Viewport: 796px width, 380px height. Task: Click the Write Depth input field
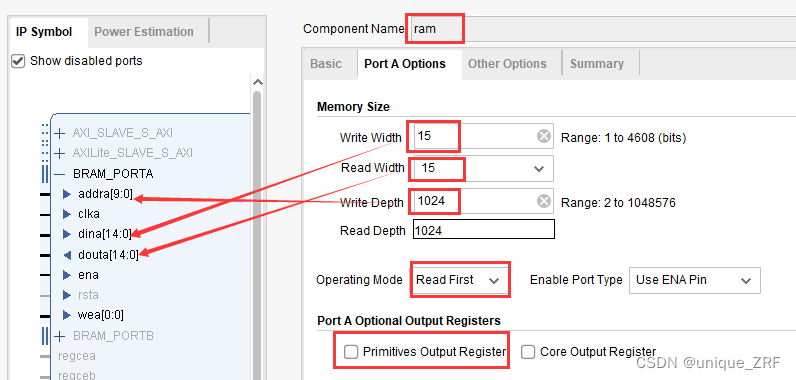pyautogui.click(x=483, y=201)
